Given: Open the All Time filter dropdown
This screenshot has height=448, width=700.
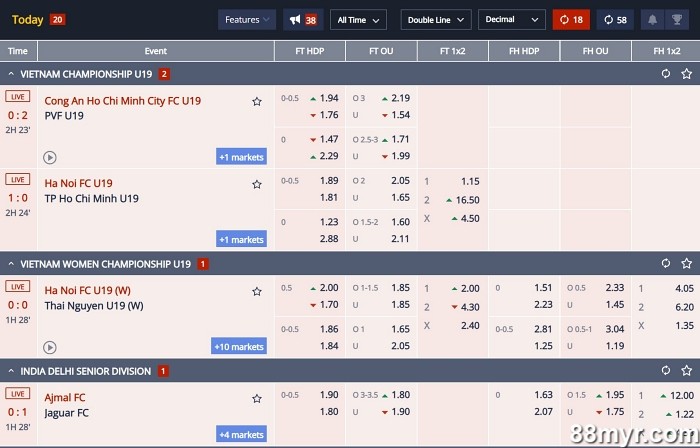Looking at the screenshot, I should click(x=358, y=20).
